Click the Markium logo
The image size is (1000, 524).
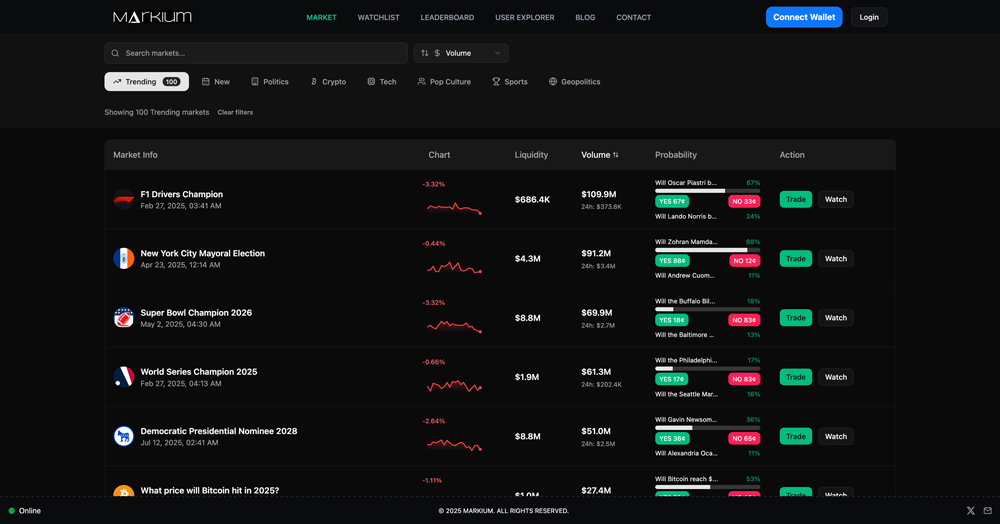[152, 17]
